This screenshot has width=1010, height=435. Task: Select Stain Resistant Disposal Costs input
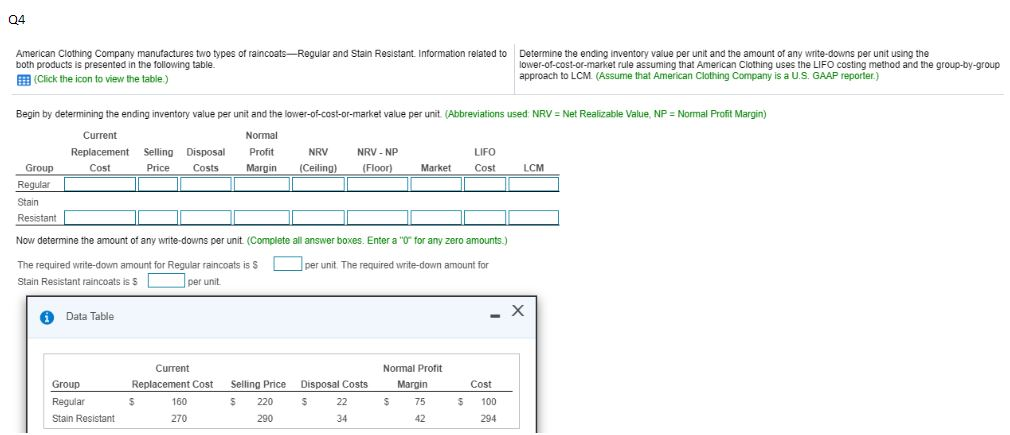click(x=205, y=218)
